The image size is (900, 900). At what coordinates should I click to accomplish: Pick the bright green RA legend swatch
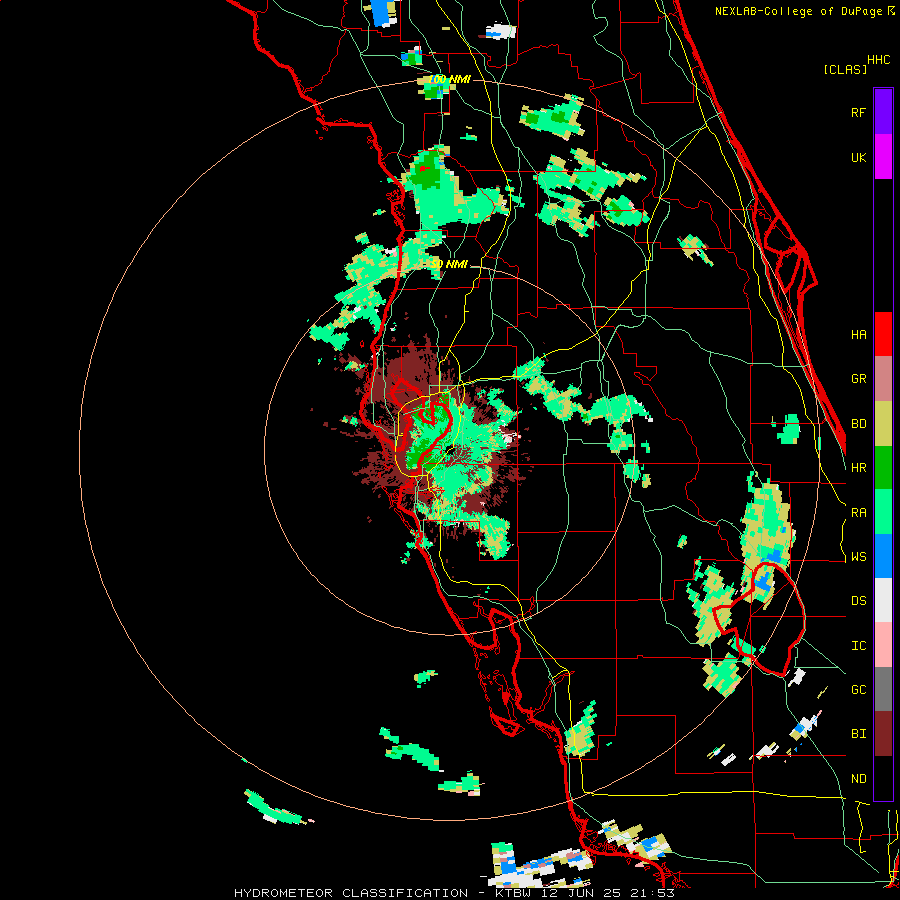click(883, 512)
